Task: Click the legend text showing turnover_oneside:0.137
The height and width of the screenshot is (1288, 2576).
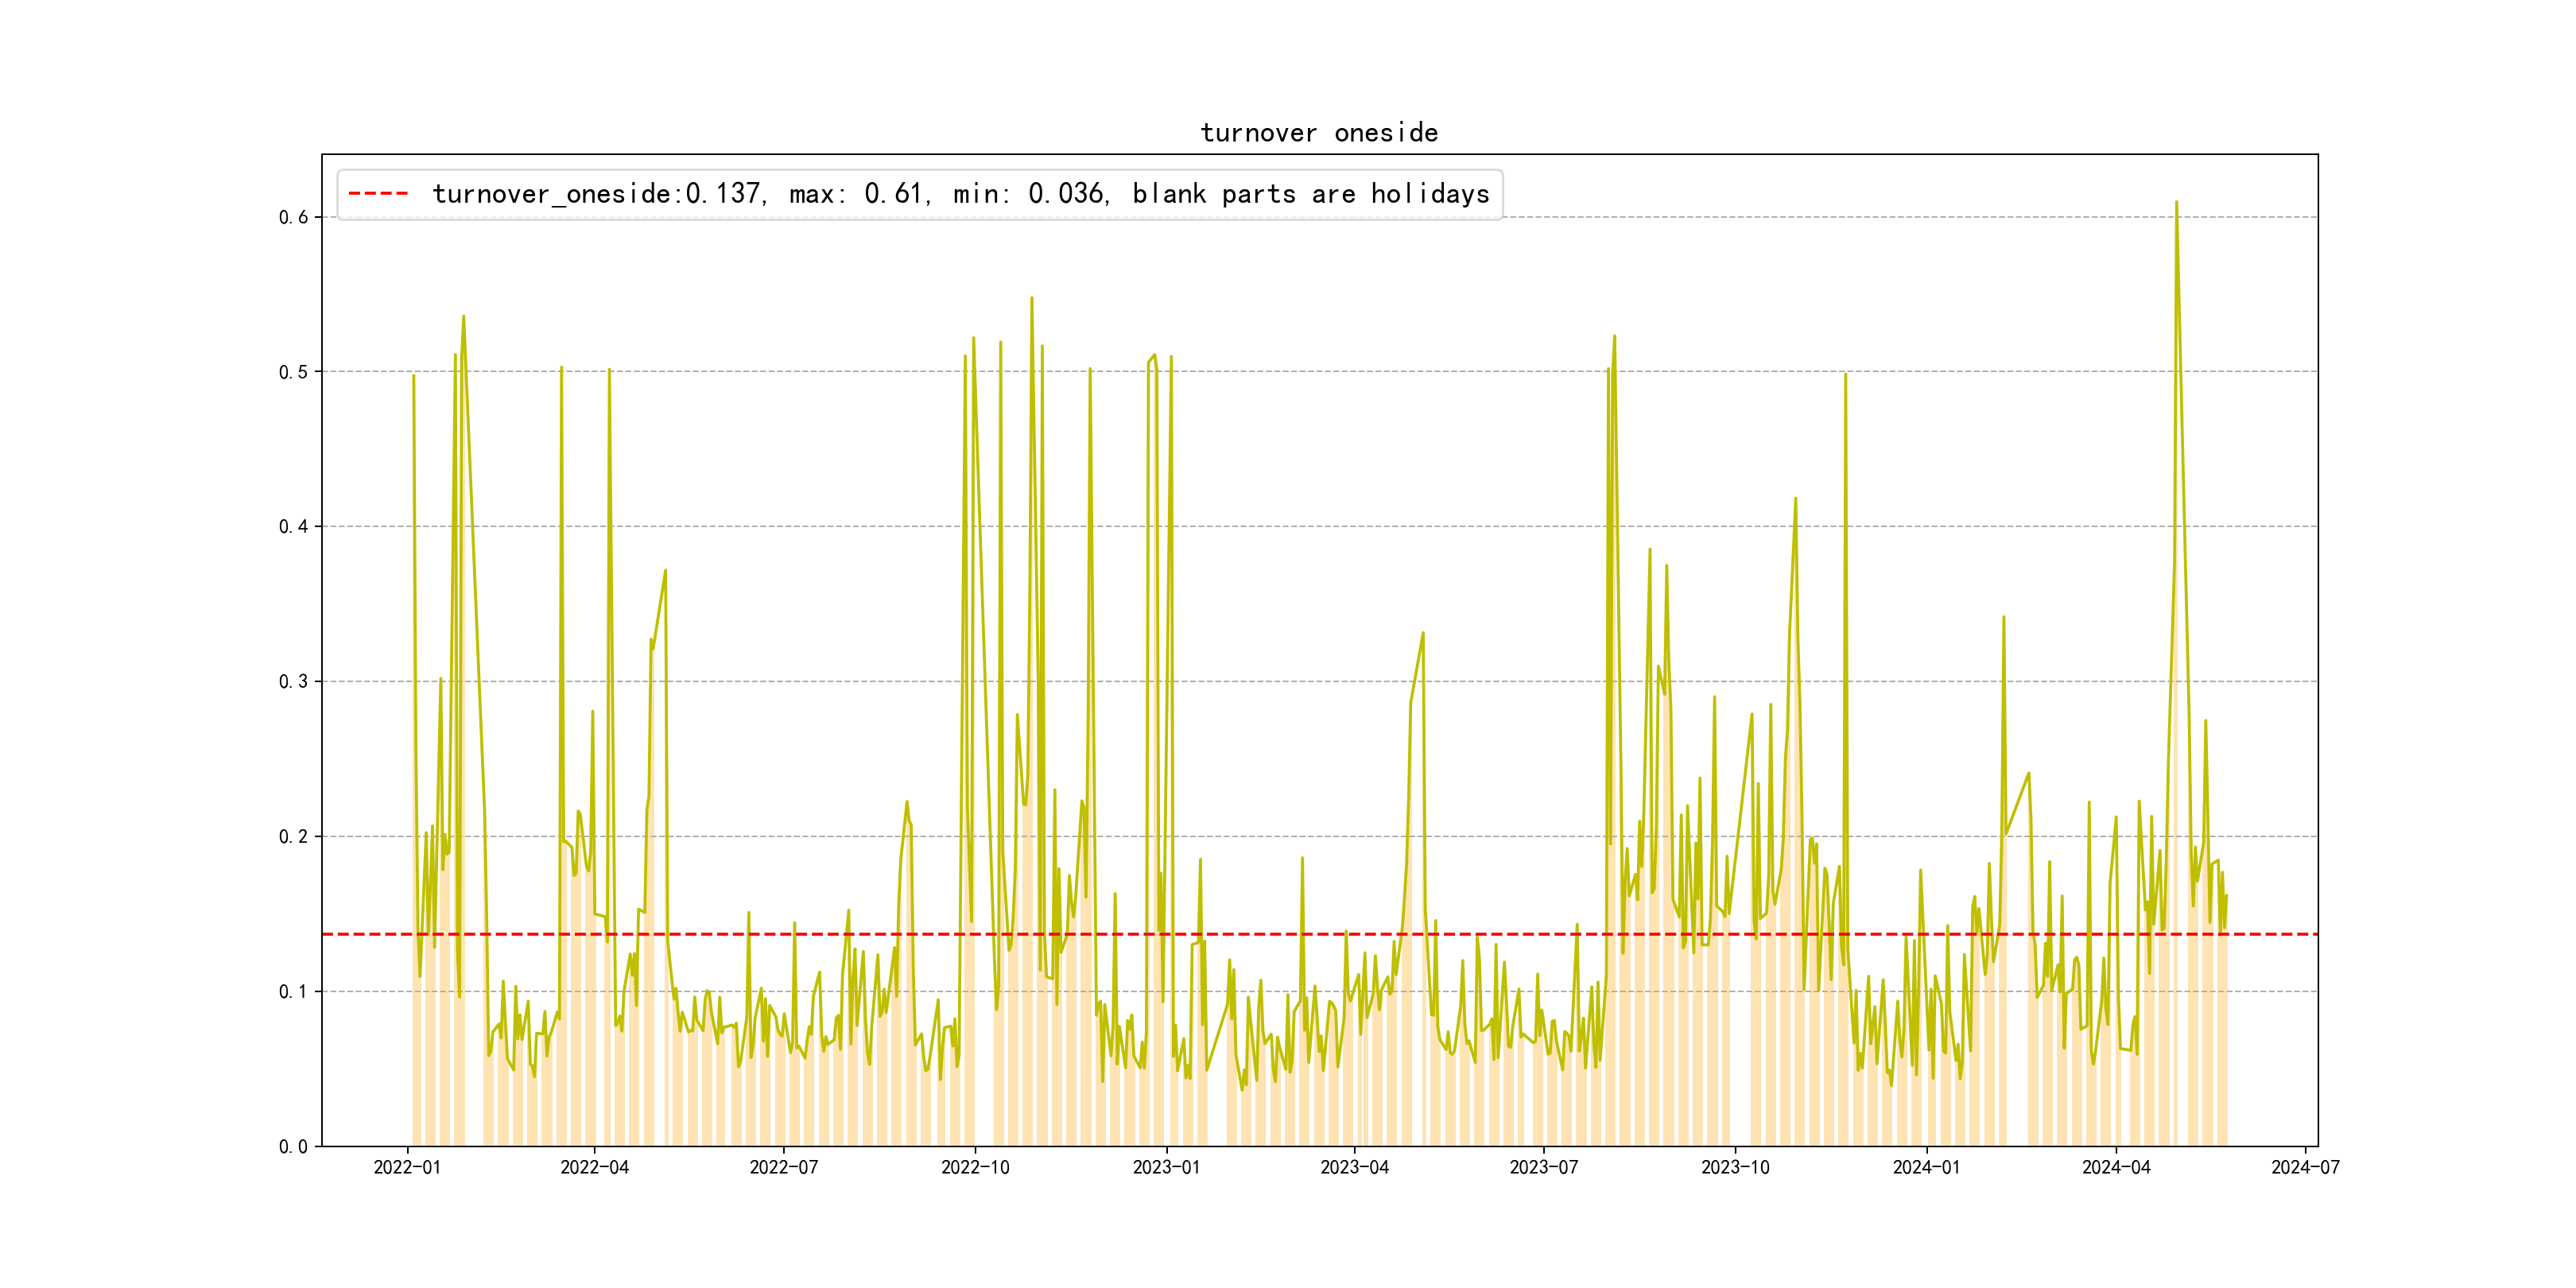Action: (x=598, y=194)
